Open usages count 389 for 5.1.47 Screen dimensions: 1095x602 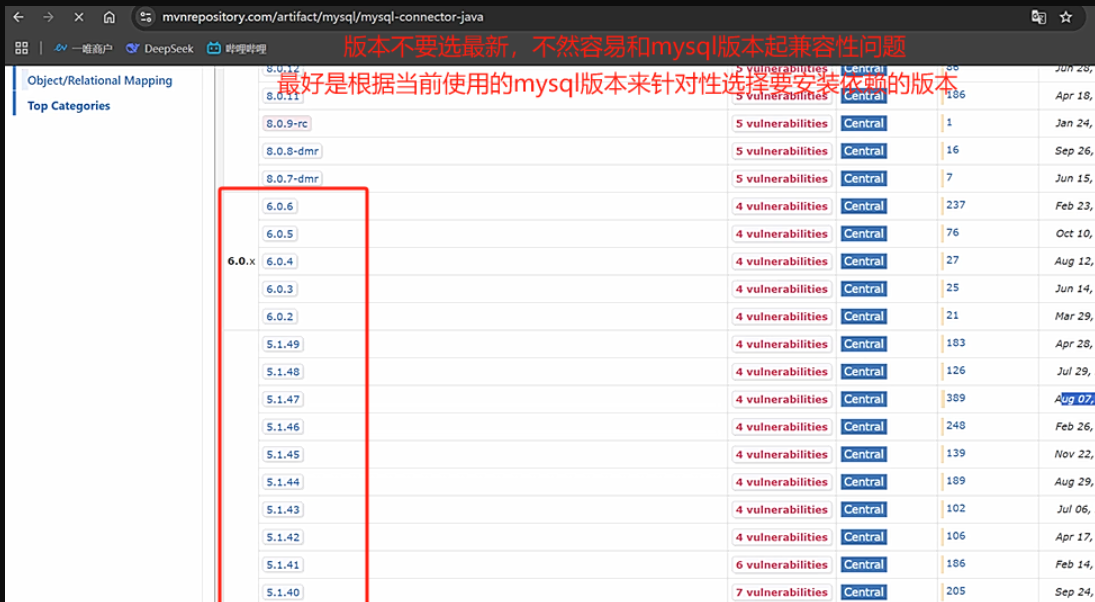coord(956,398)
